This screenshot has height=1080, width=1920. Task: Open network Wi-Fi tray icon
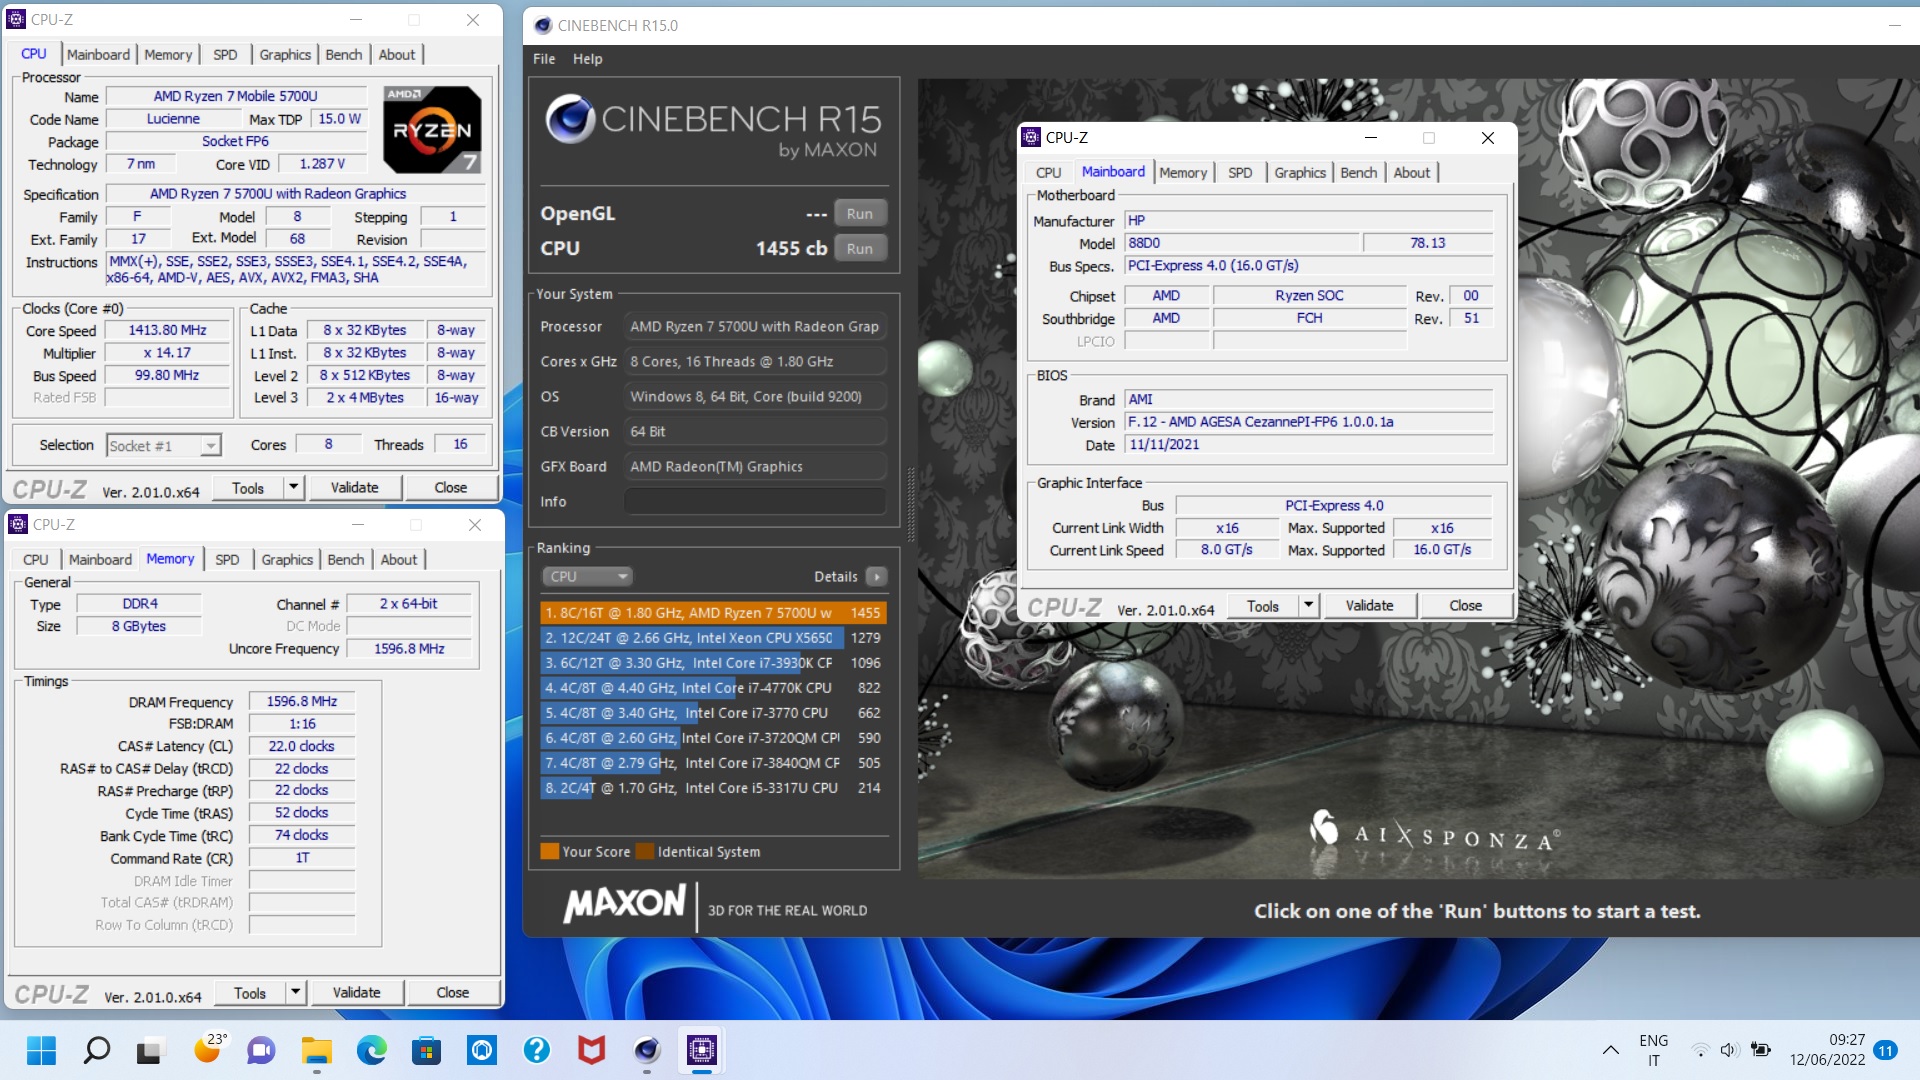pyautogui.click(x=1700, y=1050)
